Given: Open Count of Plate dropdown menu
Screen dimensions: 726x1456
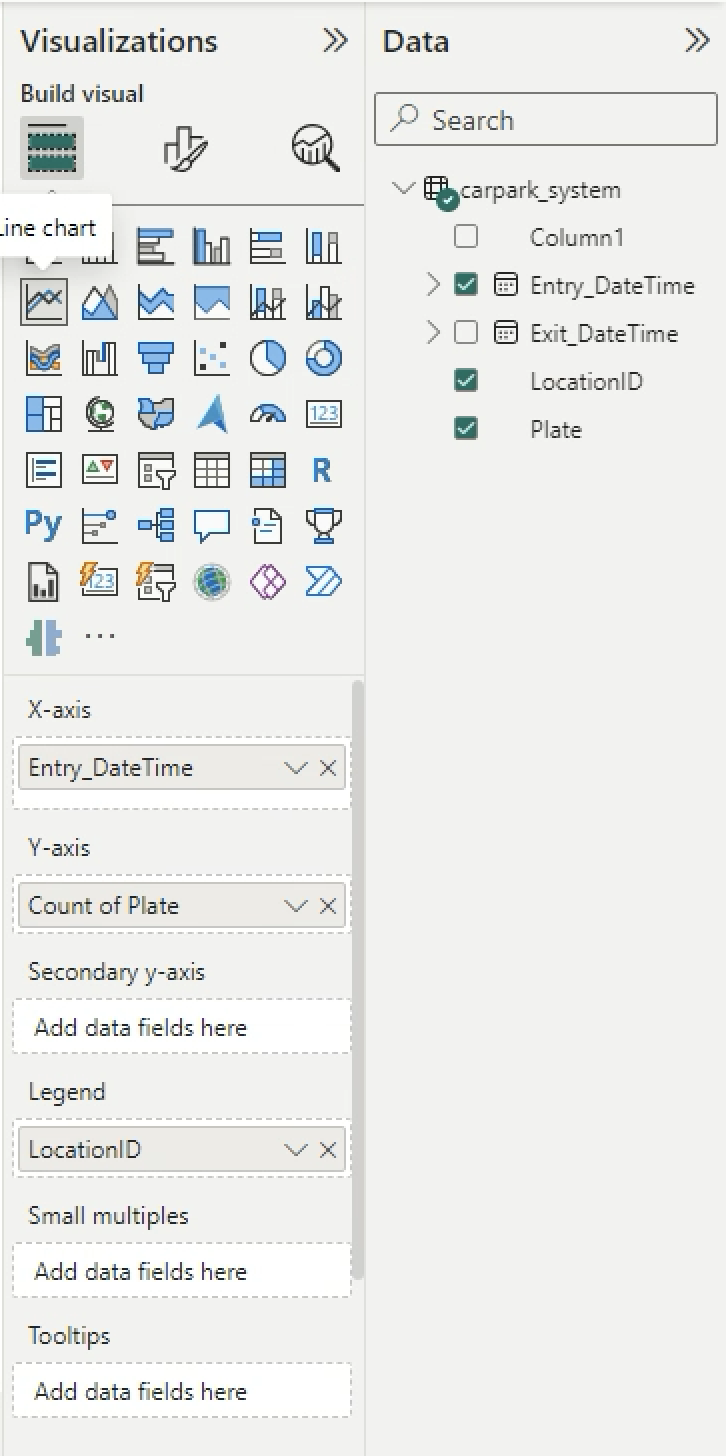Looking at the screenshot, I should pos(295,906).
